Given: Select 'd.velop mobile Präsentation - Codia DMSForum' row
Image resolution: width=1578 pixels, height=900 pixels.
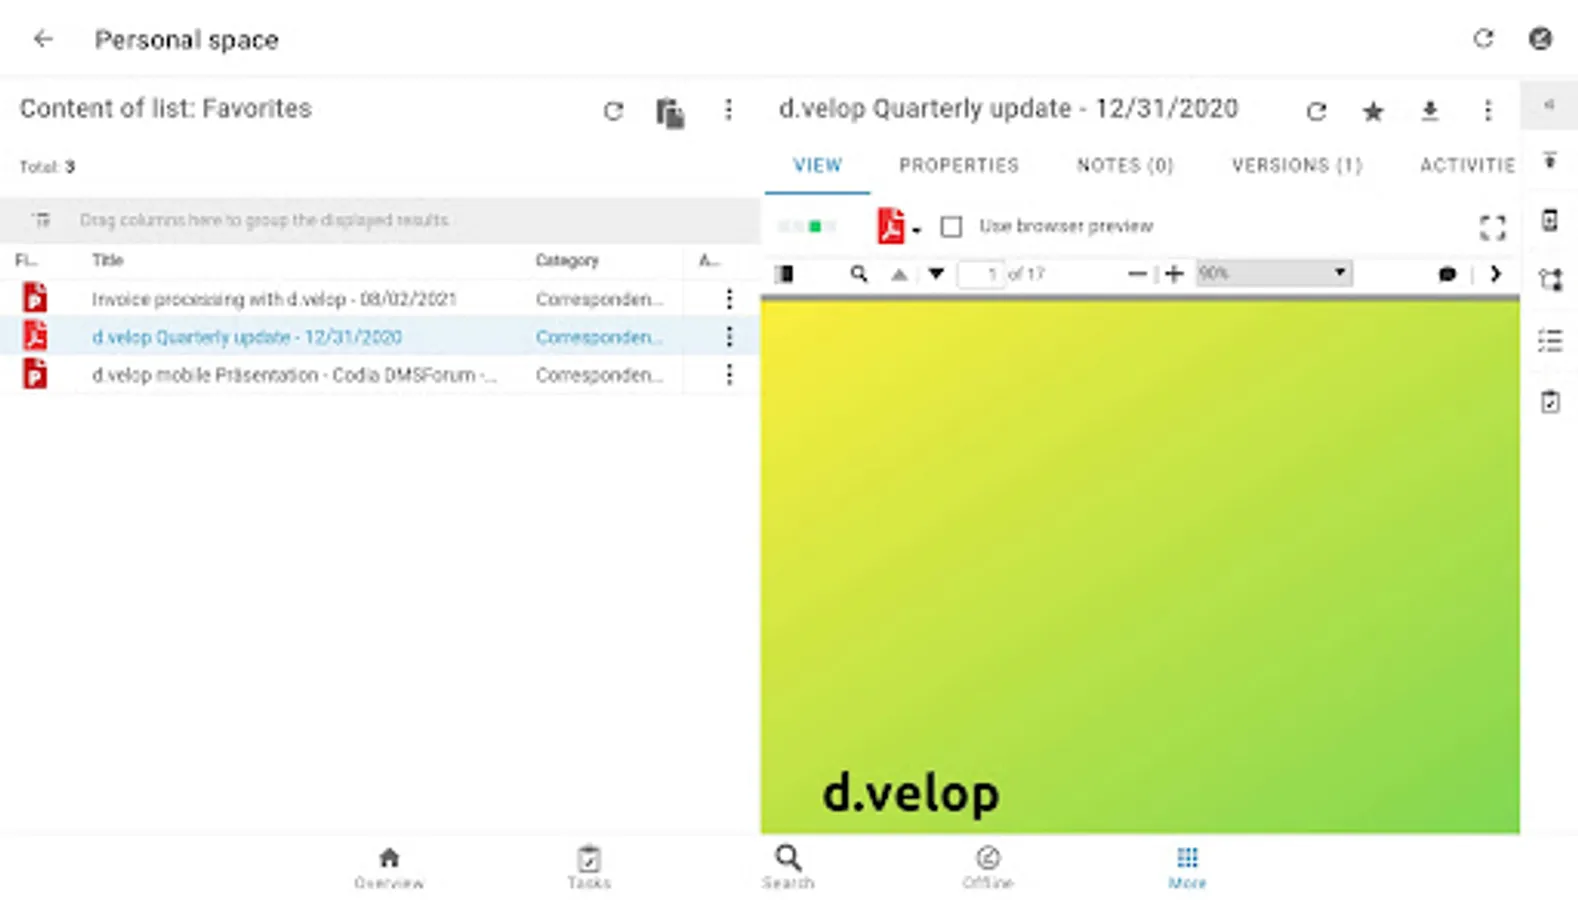Looking at the screenshot, I should coord(380,374).
